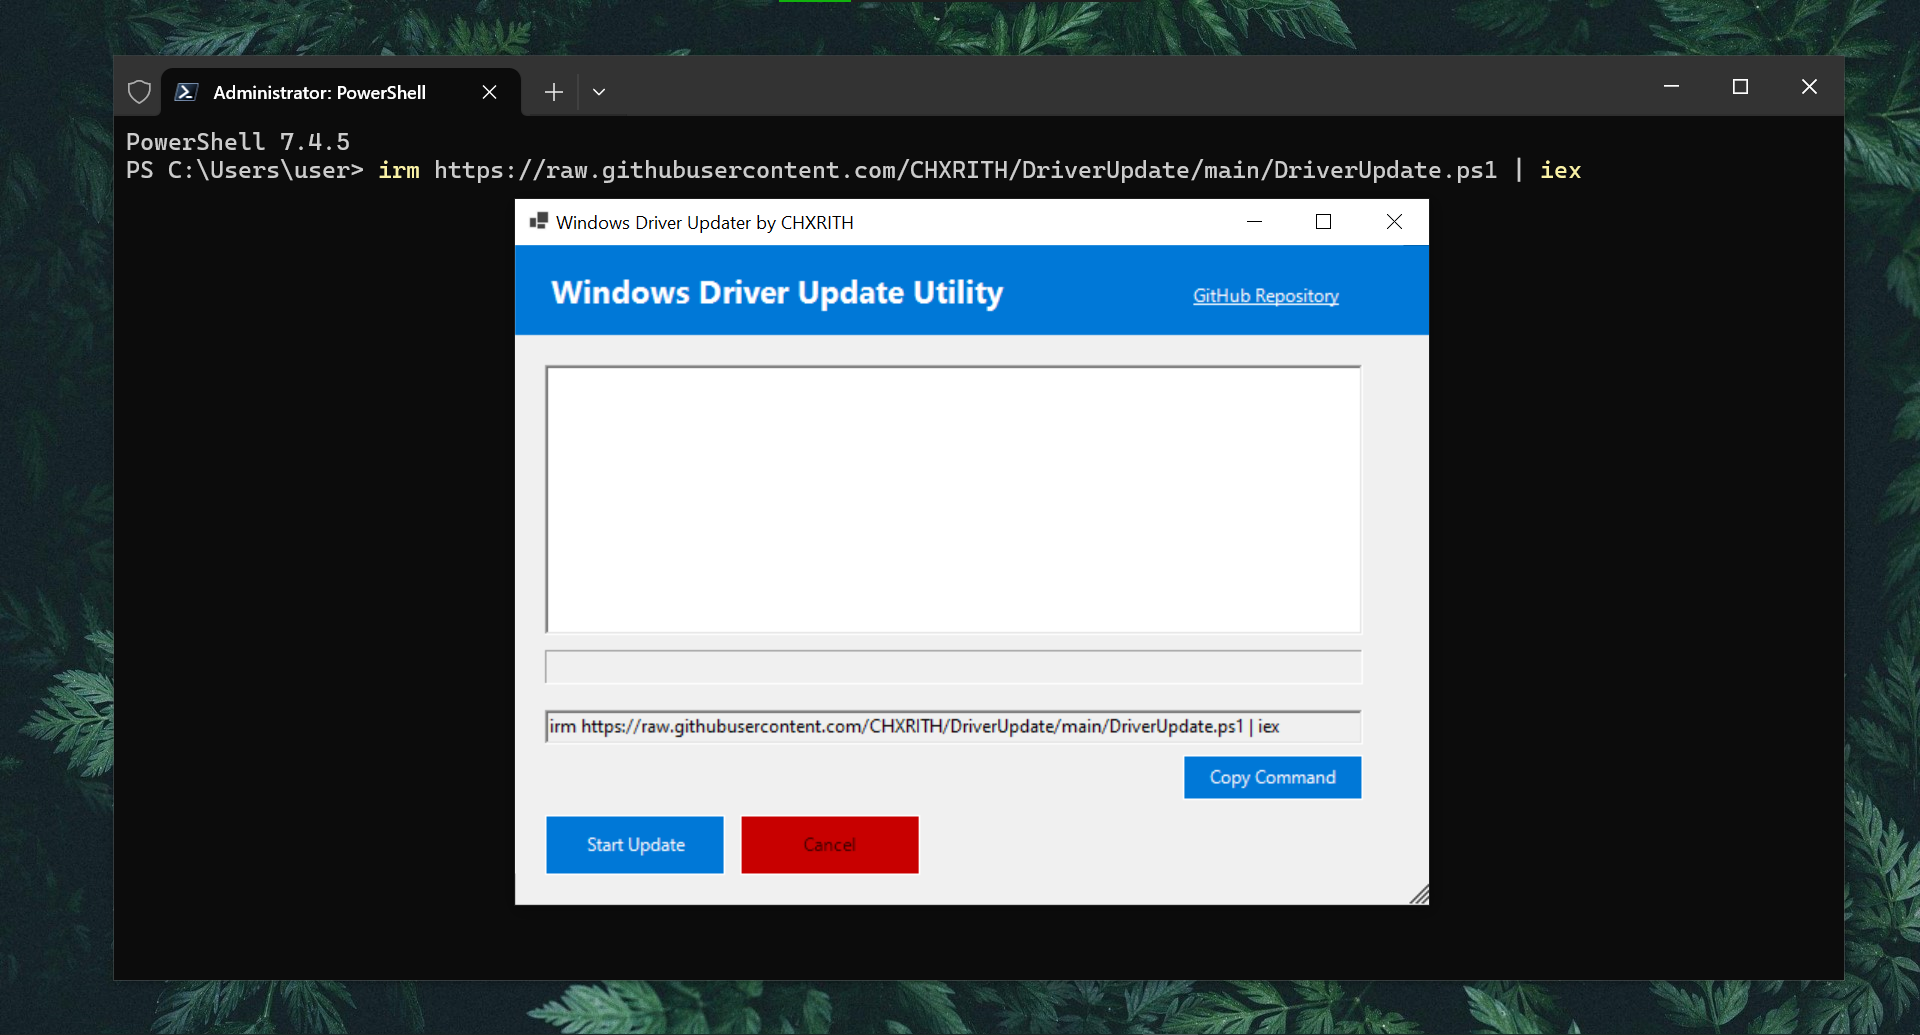Minimize the PowerShell terminal window

tap(1671, 87)
